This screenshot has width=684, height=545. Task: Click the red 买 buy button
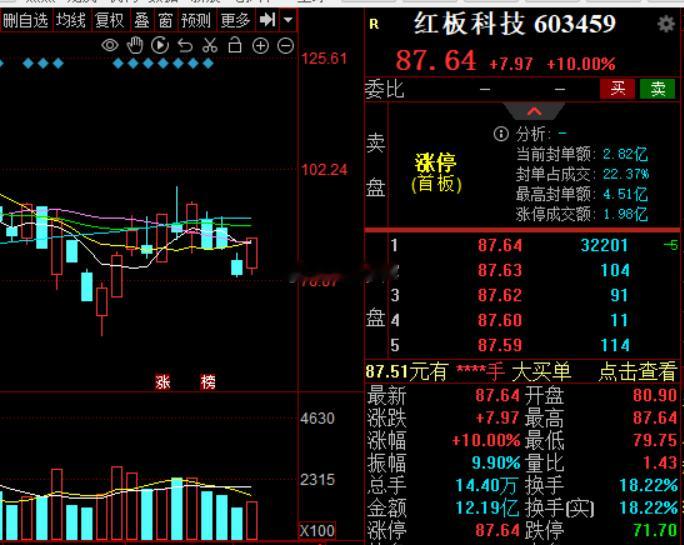(x=617, y=89)
